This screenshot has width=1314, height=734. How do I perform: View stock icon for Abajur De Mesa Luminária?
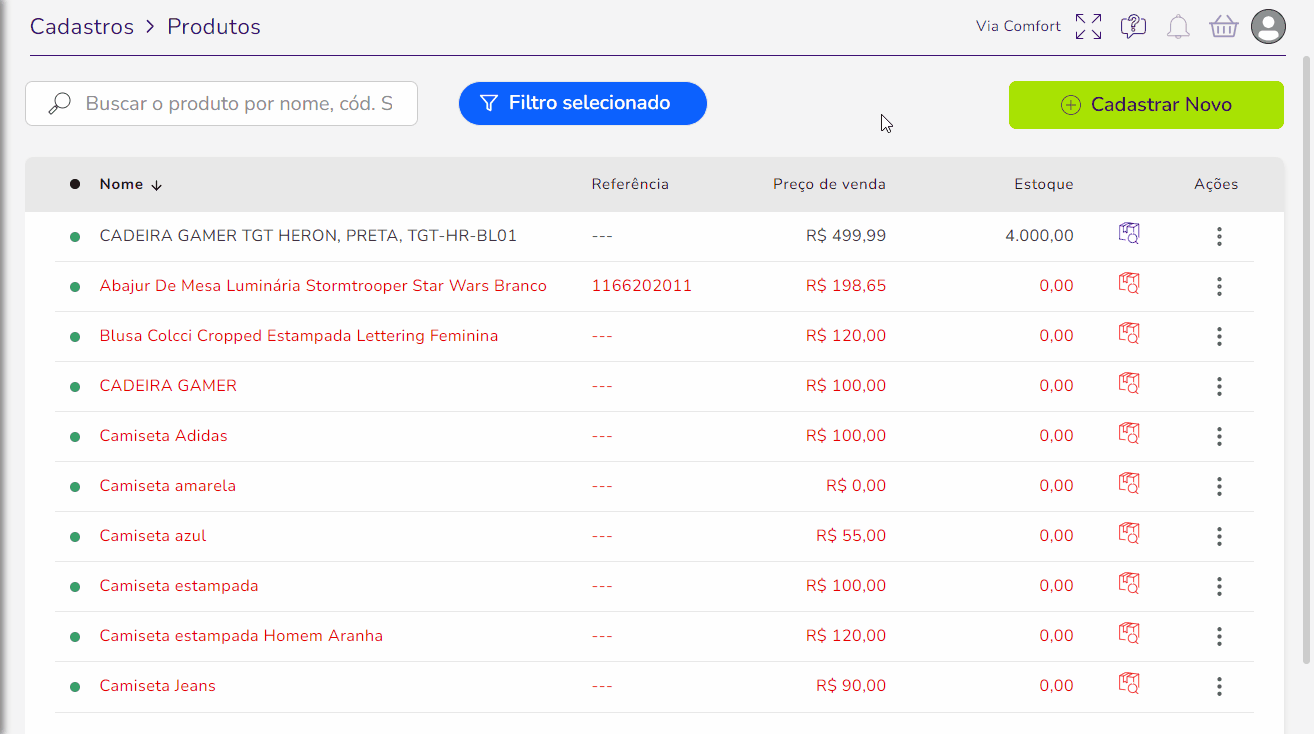pos(1129,284)
